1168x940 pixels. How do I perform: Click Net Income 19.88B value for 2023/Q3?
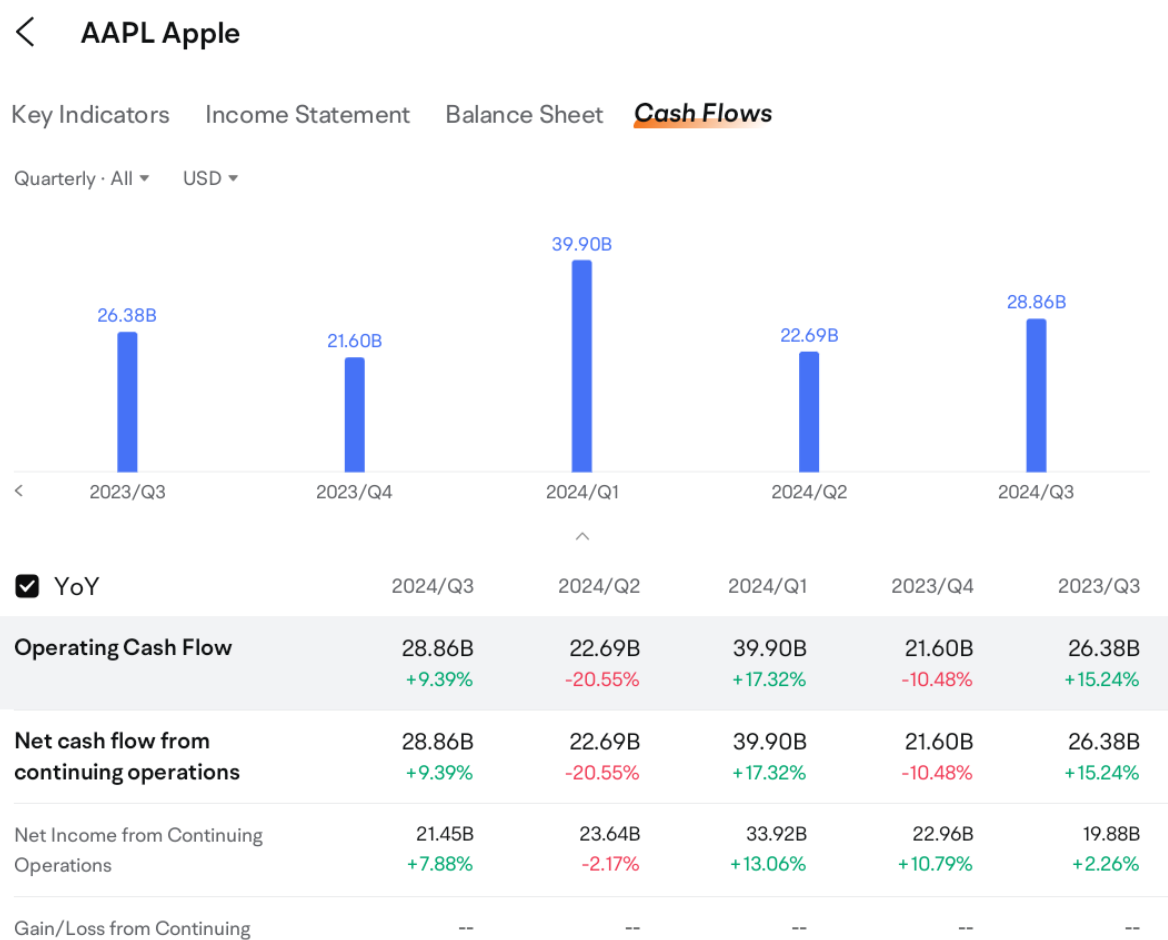coord(1111,833)
